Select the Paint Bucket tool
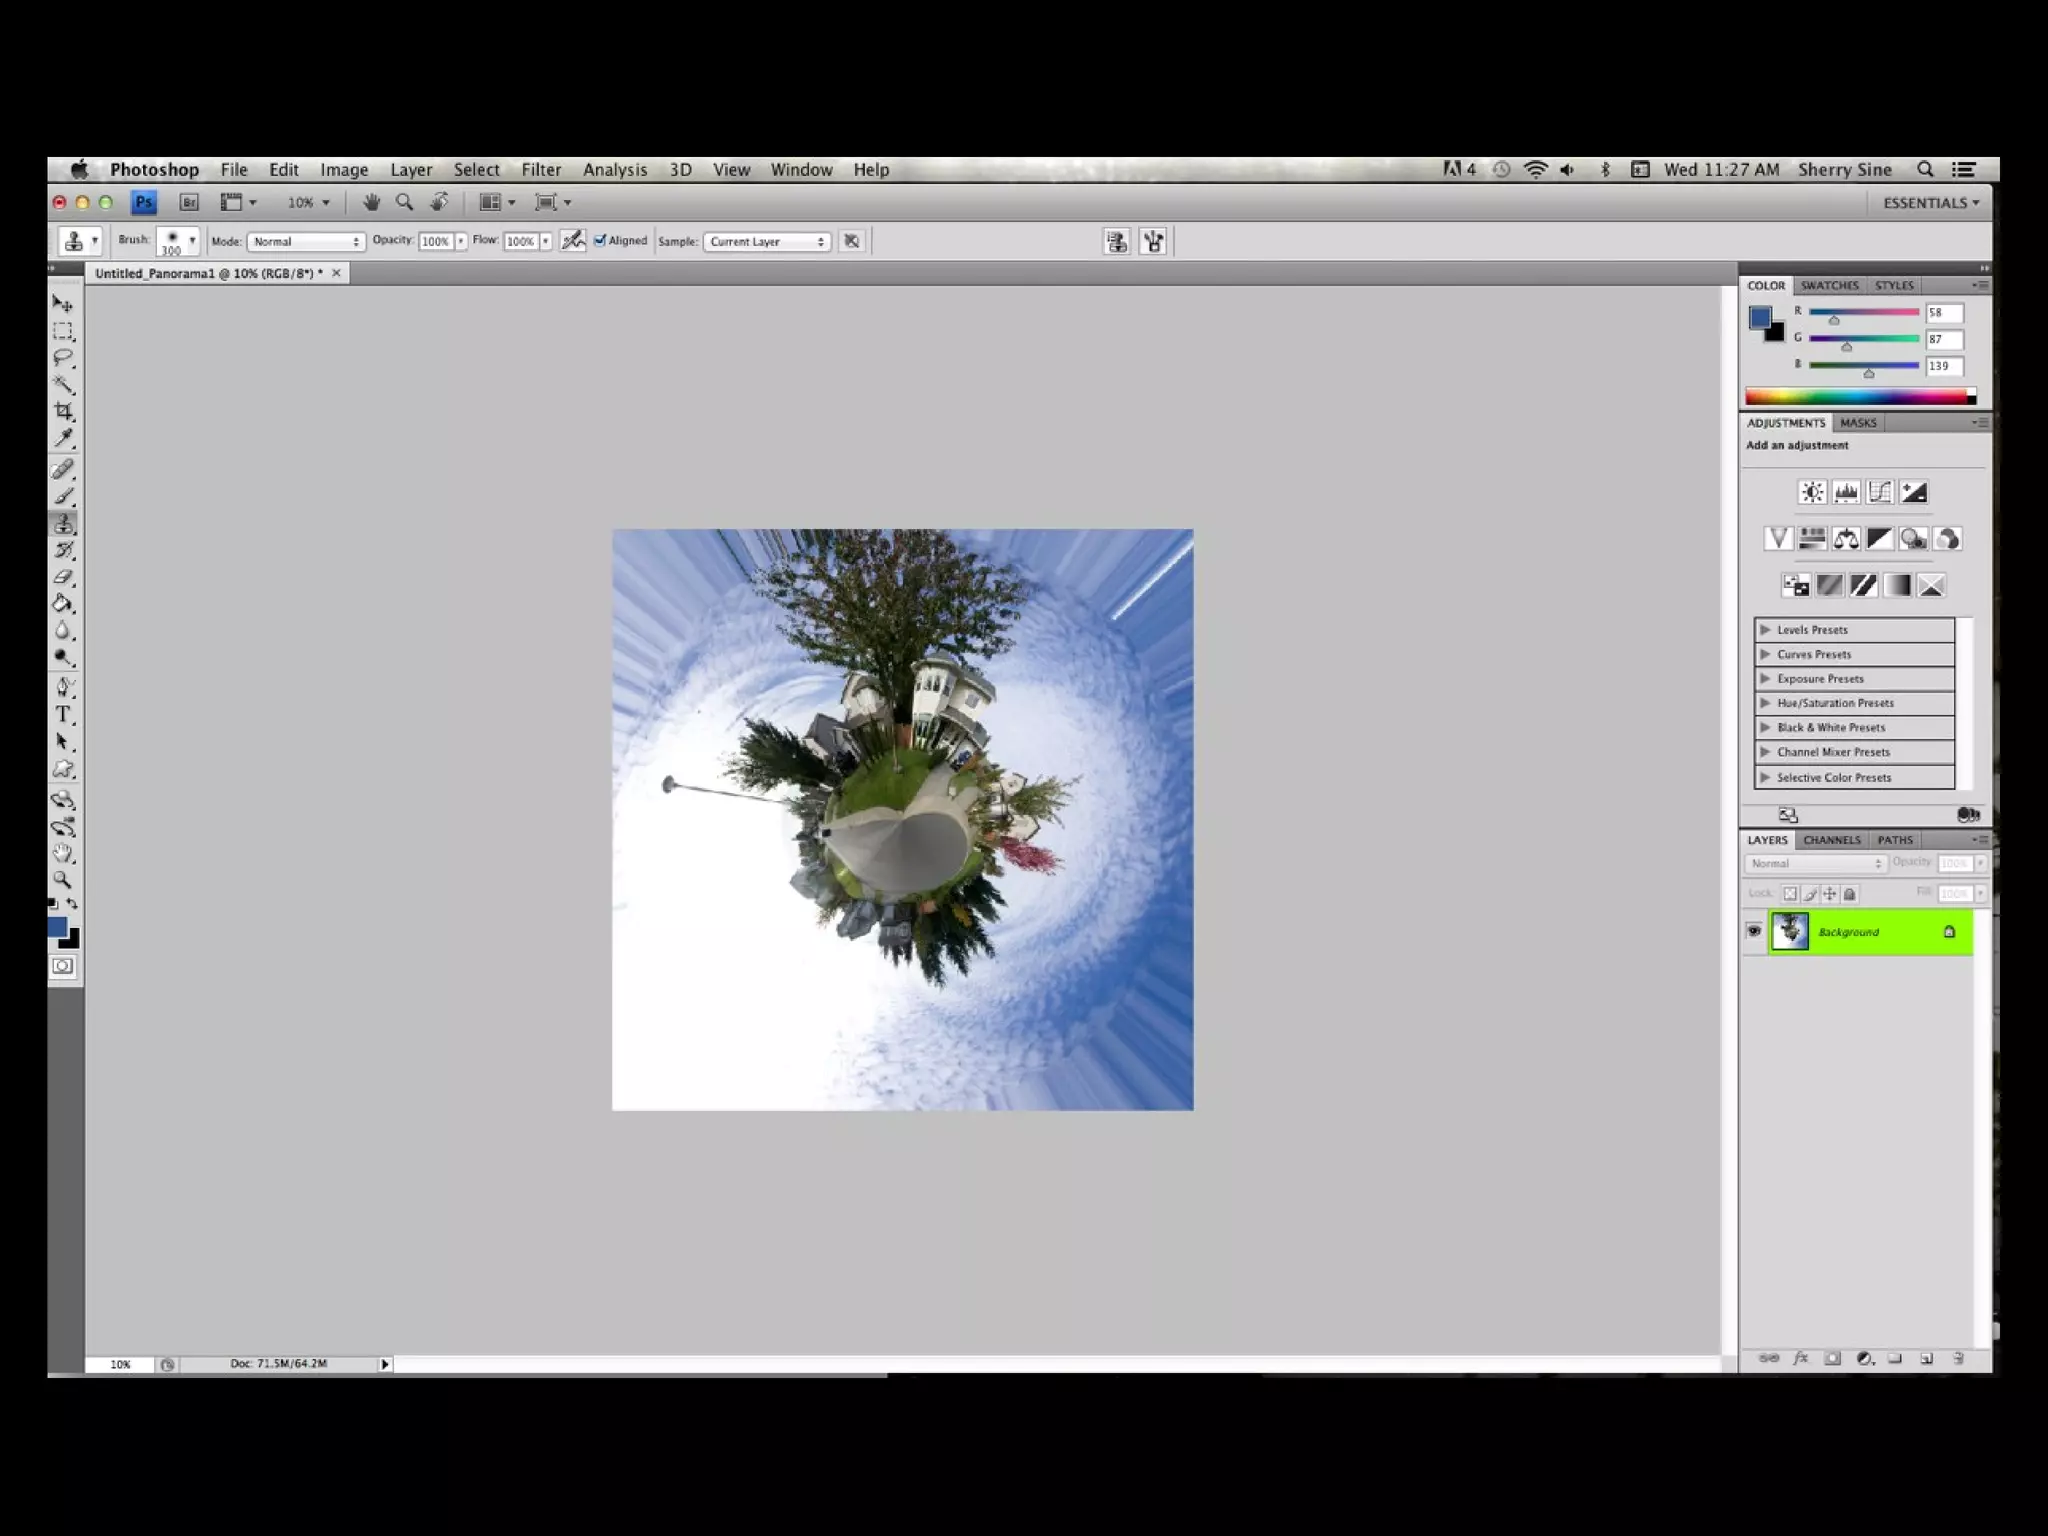The width and height of the screenshot is (2048, 1536). pos(64,604)
